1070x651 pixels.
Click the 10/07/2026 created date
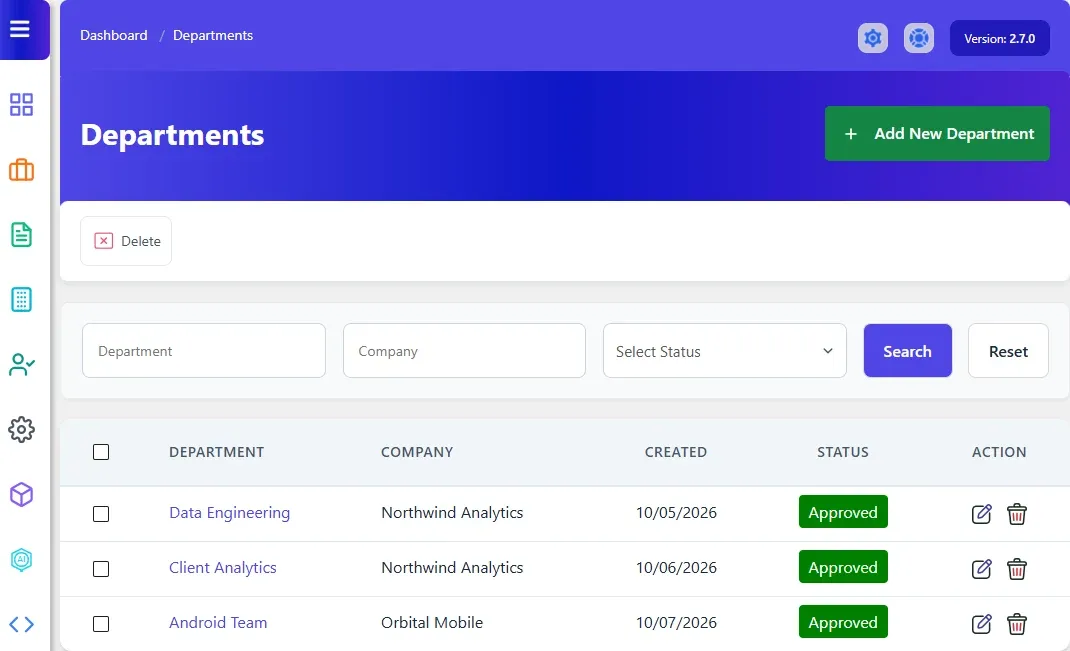click(676, 622)
